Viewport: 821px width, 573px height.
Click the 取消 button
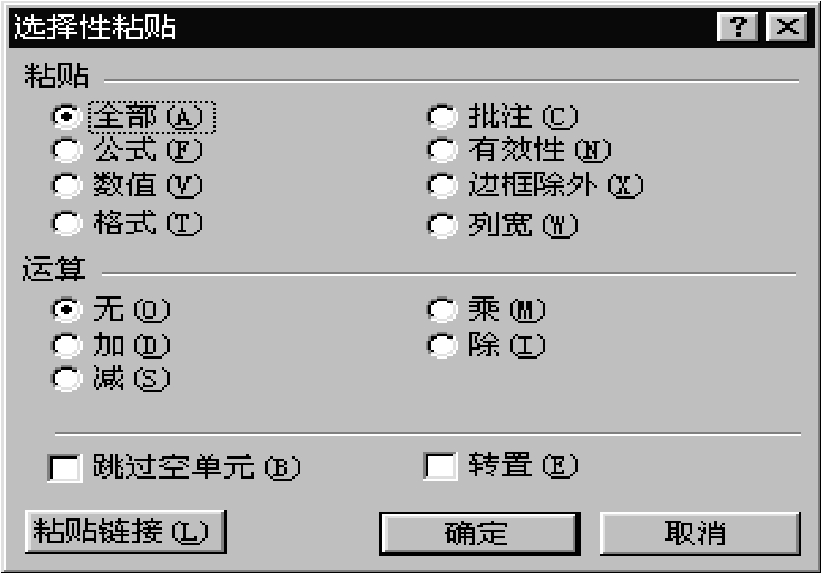(x=699, y=532)
